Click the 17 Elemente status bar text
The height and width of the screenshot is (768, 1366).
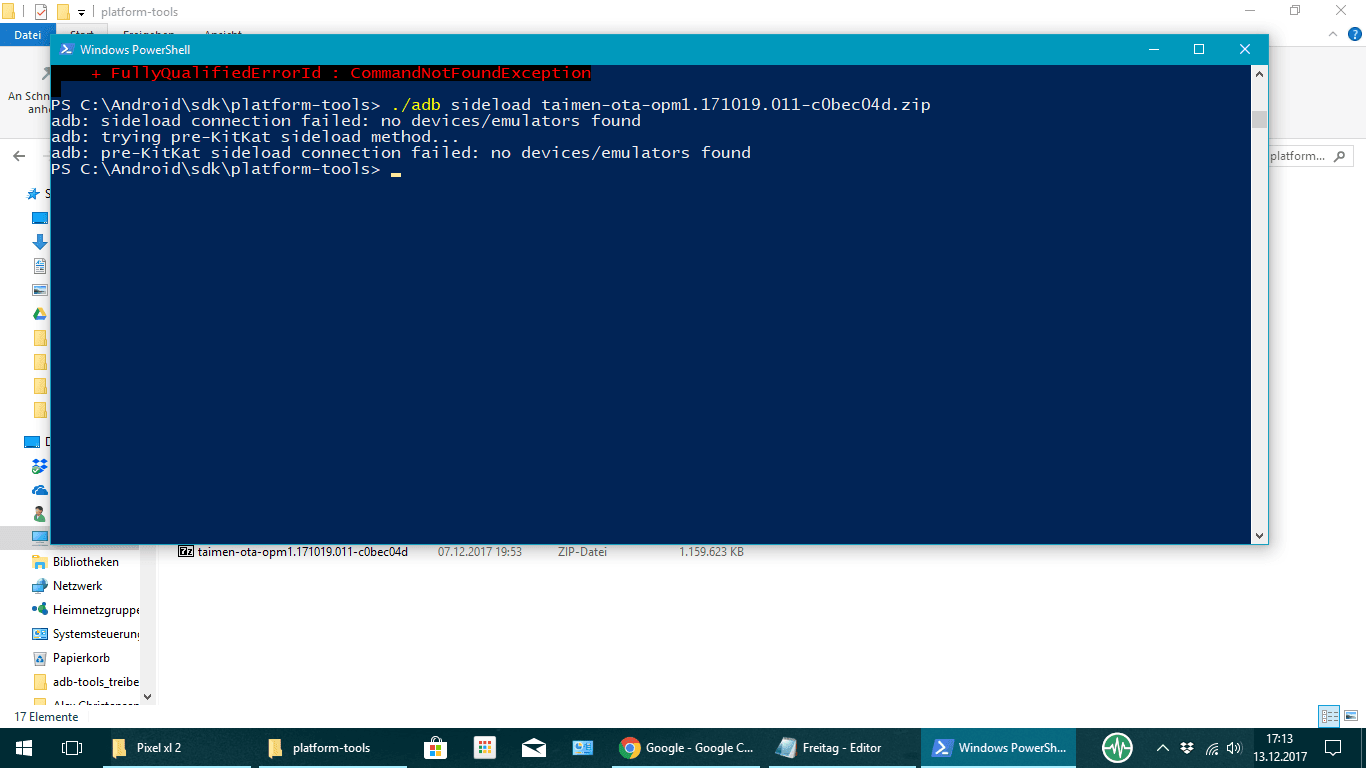(x=46, y=716)
